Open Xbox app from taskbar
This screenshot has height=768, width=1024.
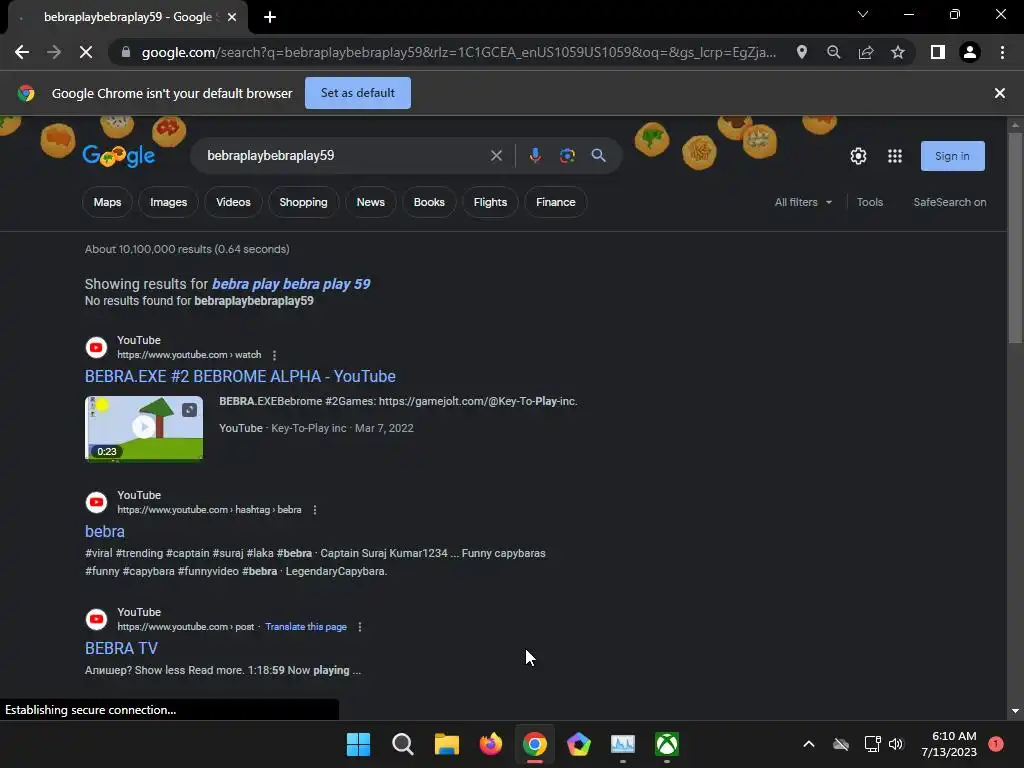click(x=667, y=744)
